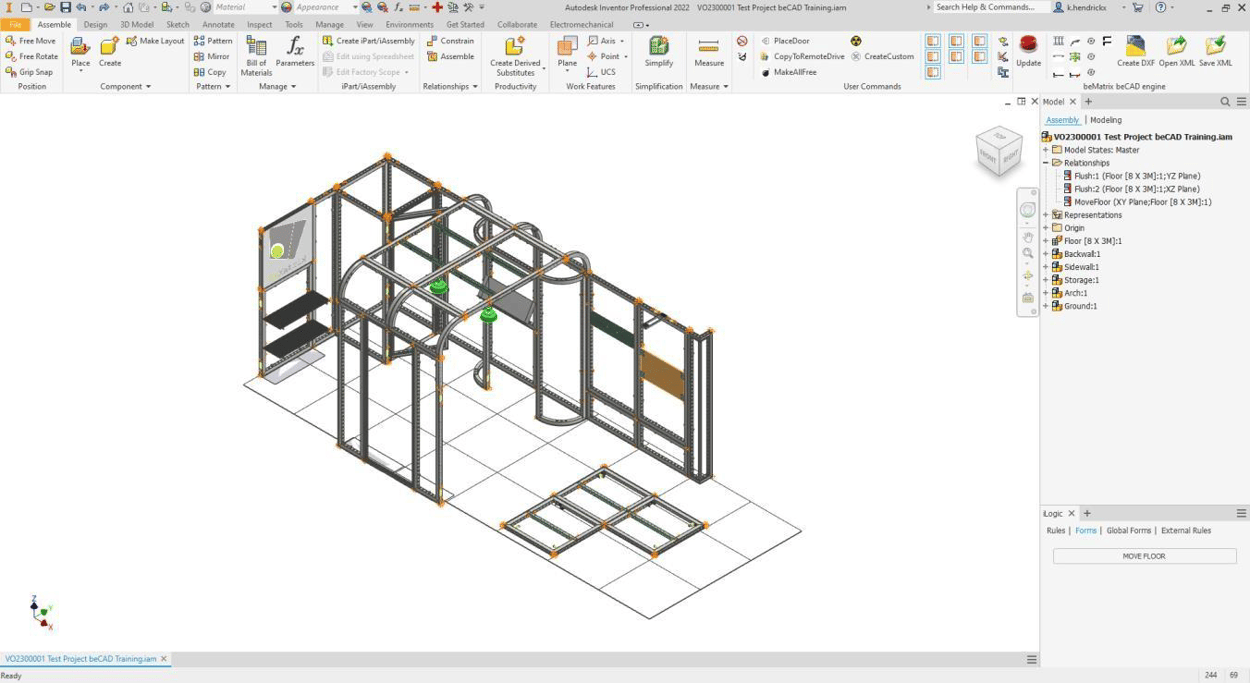Select the Free Move tool

pos(30,41)
